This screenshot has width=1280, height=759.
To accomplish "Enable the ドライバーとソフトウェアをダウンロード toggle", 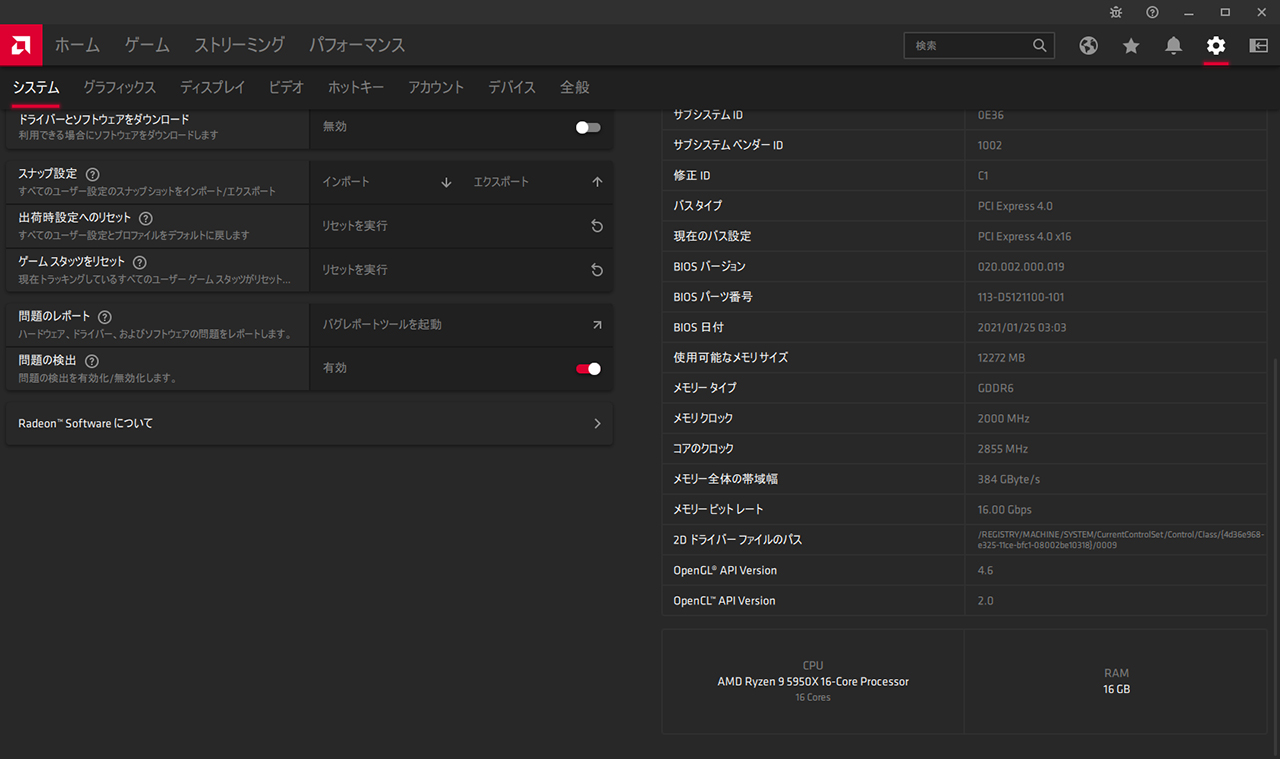I will (588, 127).
